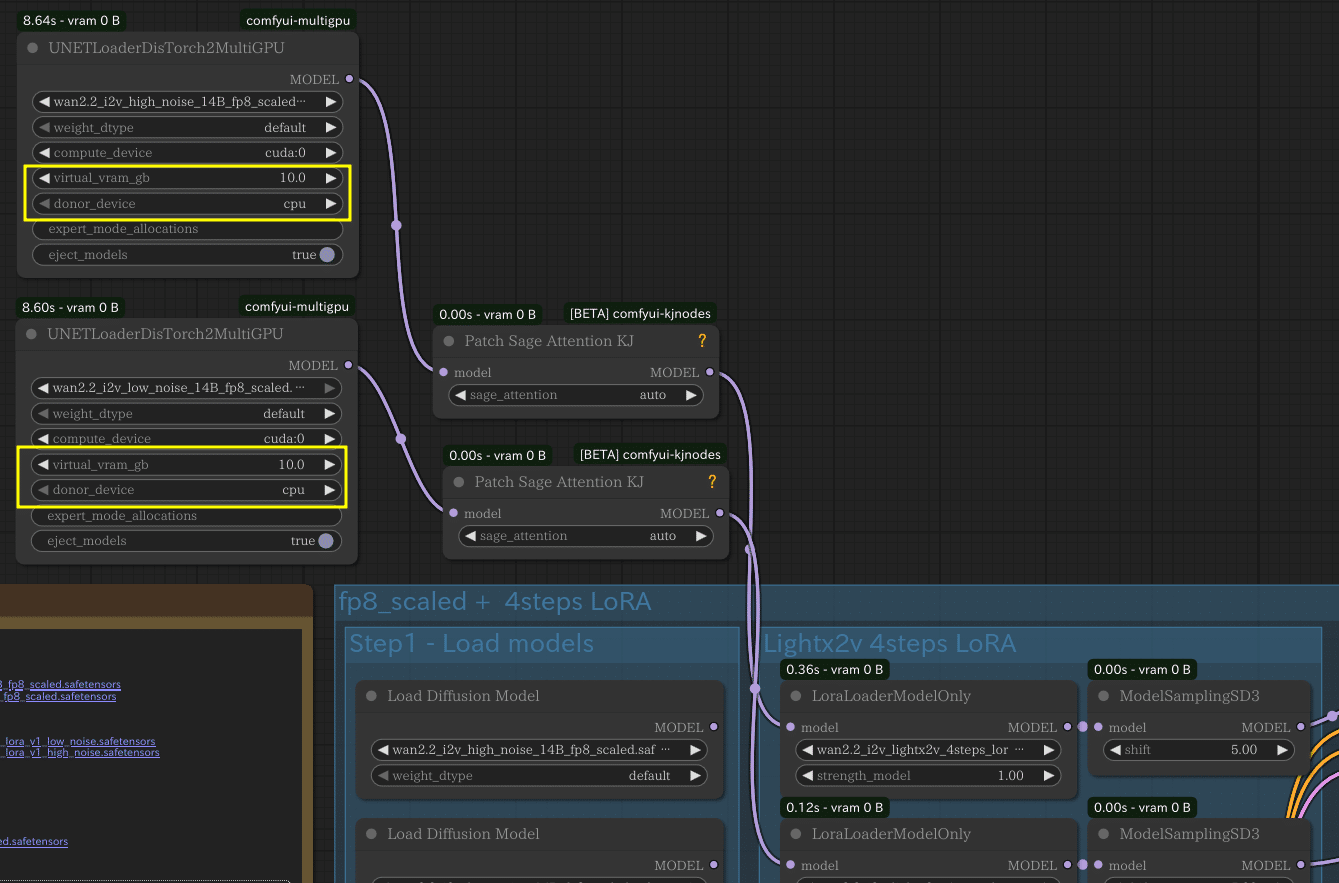Toggle eject_models on the high-noise UNET loader
The image size is (1339, 883).
326,255
